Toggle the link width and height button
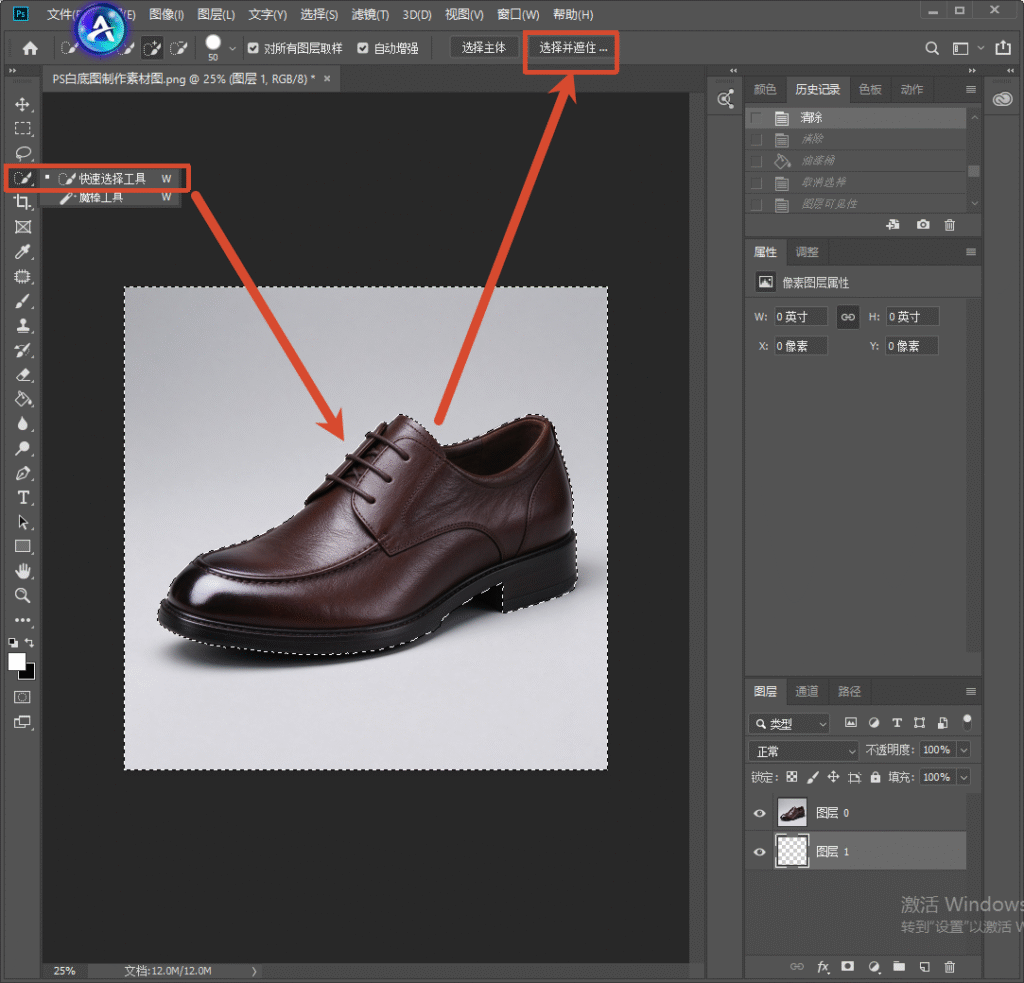The image size is (1024, 983). click(x=848, y=317)
